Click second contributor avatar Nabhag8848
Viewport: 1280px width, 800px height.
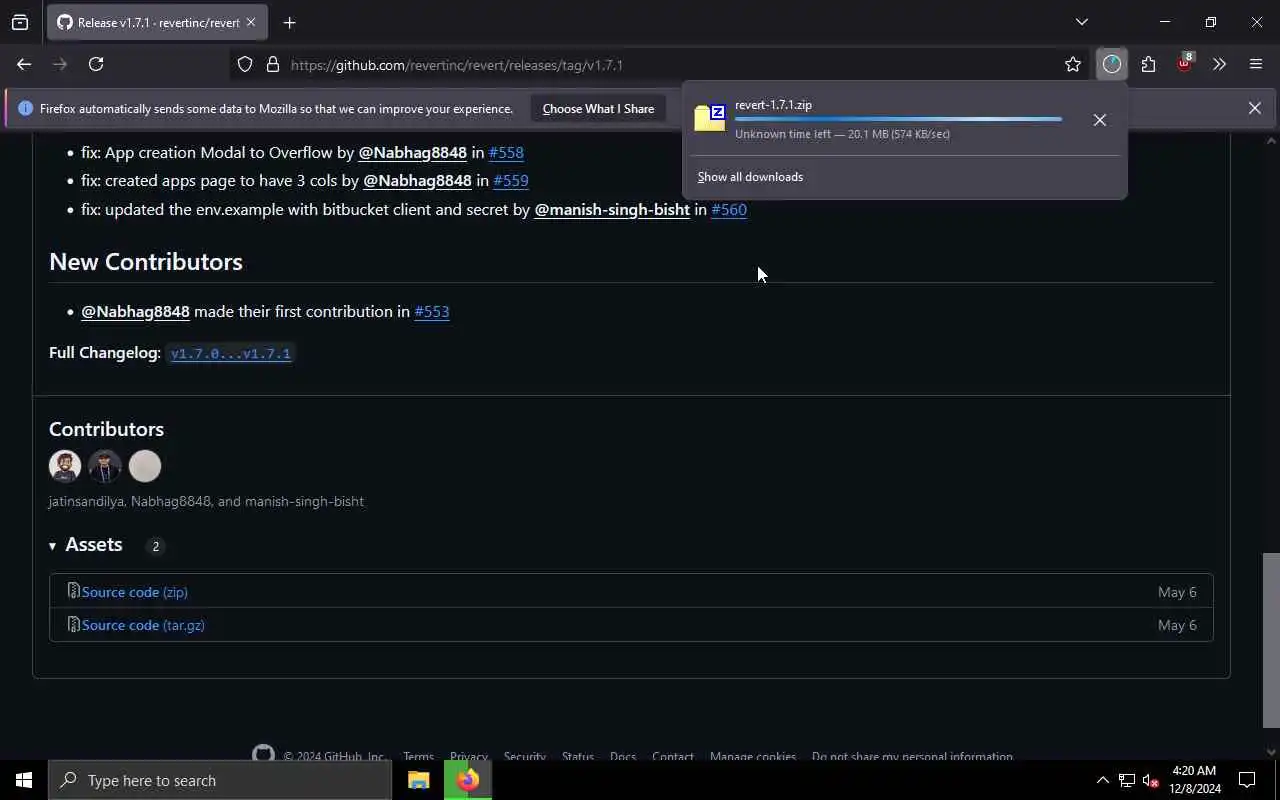pyautogui.click(x=105, y=466)
